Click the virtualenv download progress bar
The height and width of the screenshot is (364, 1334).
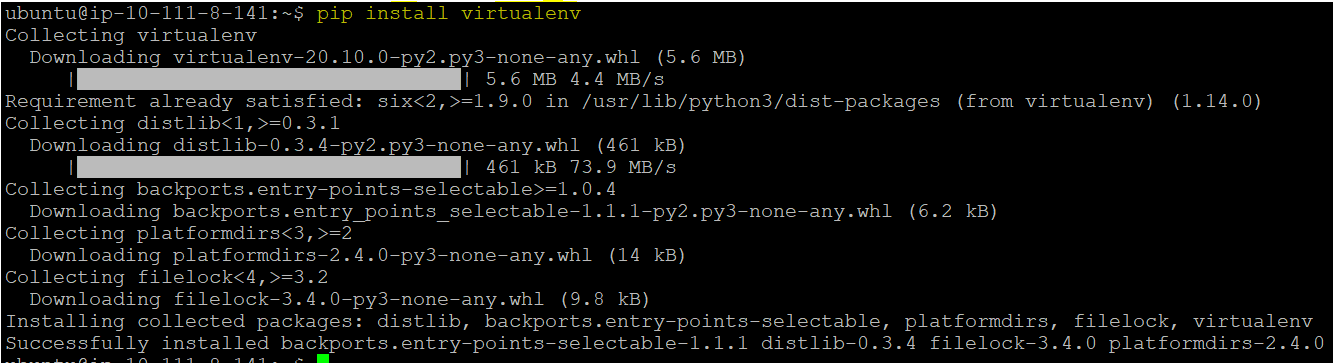[269, 79]
